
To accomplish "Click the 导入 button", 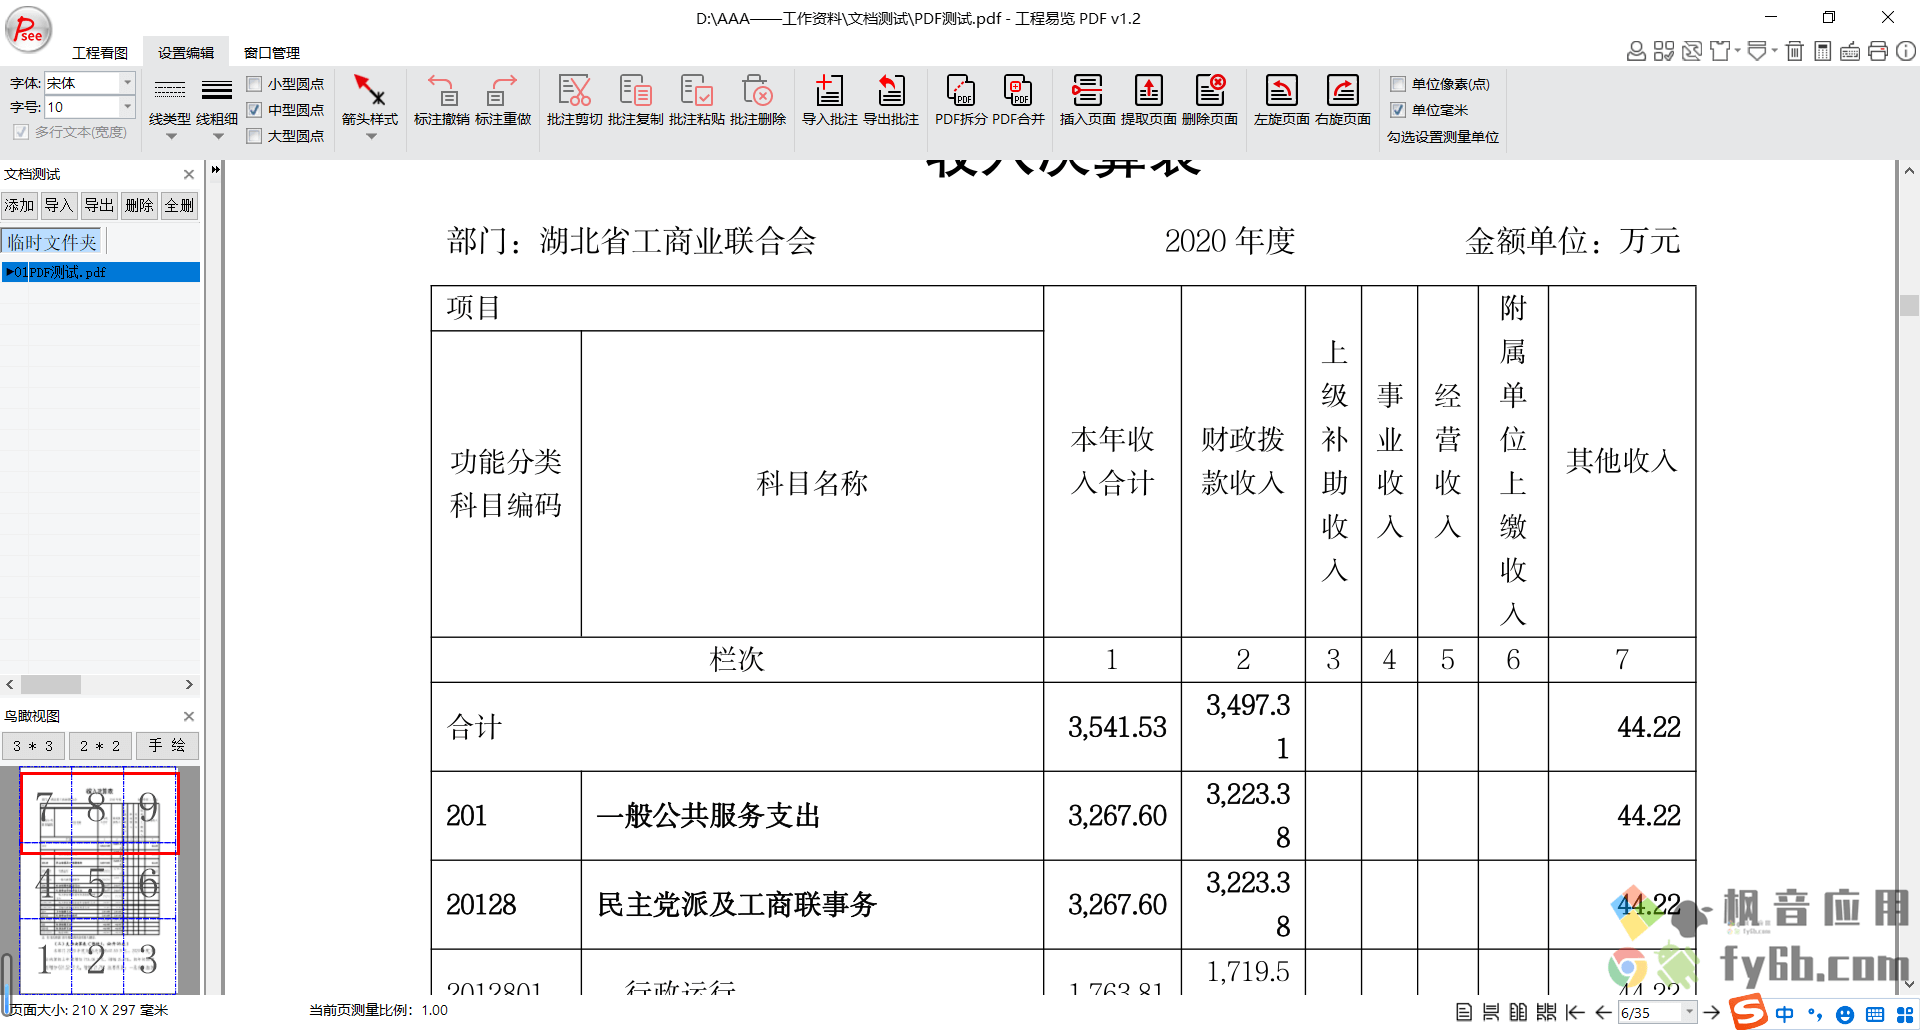I will pos(59,206).
